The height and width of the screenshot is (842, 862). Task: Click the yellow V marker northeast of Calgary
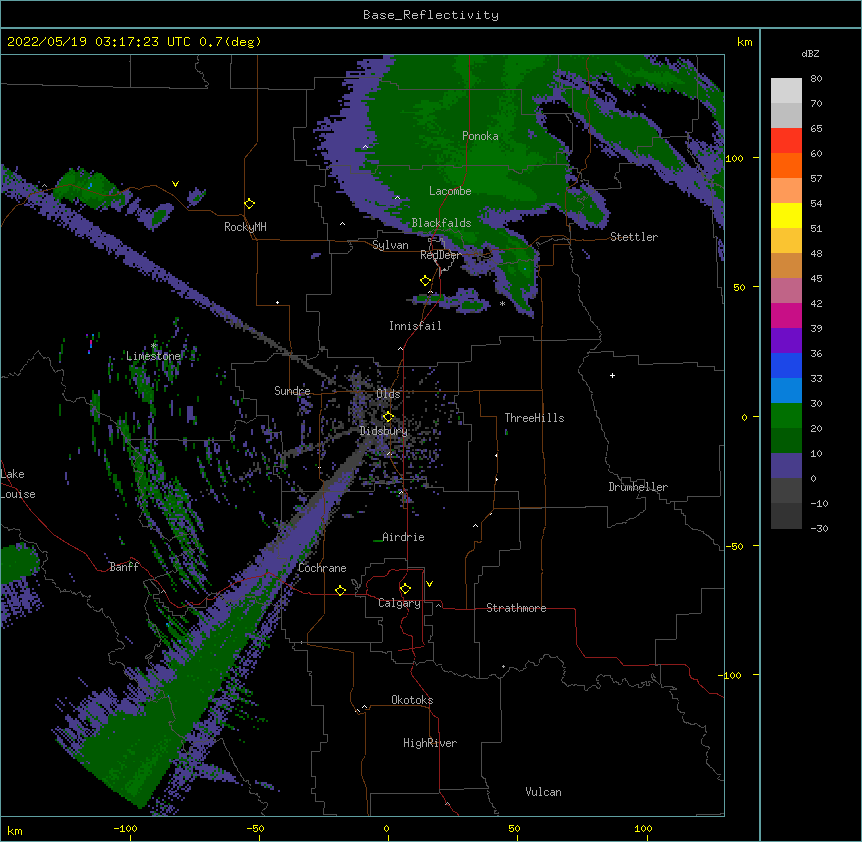point(429,584)
